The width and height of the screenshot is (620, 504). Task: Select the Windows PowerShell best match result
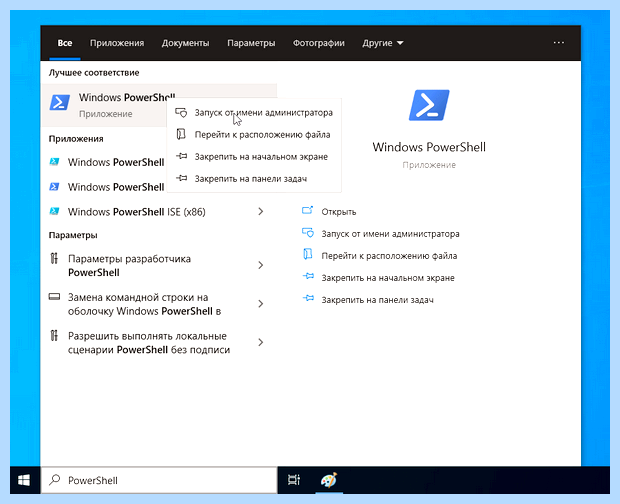pos(159,105)
